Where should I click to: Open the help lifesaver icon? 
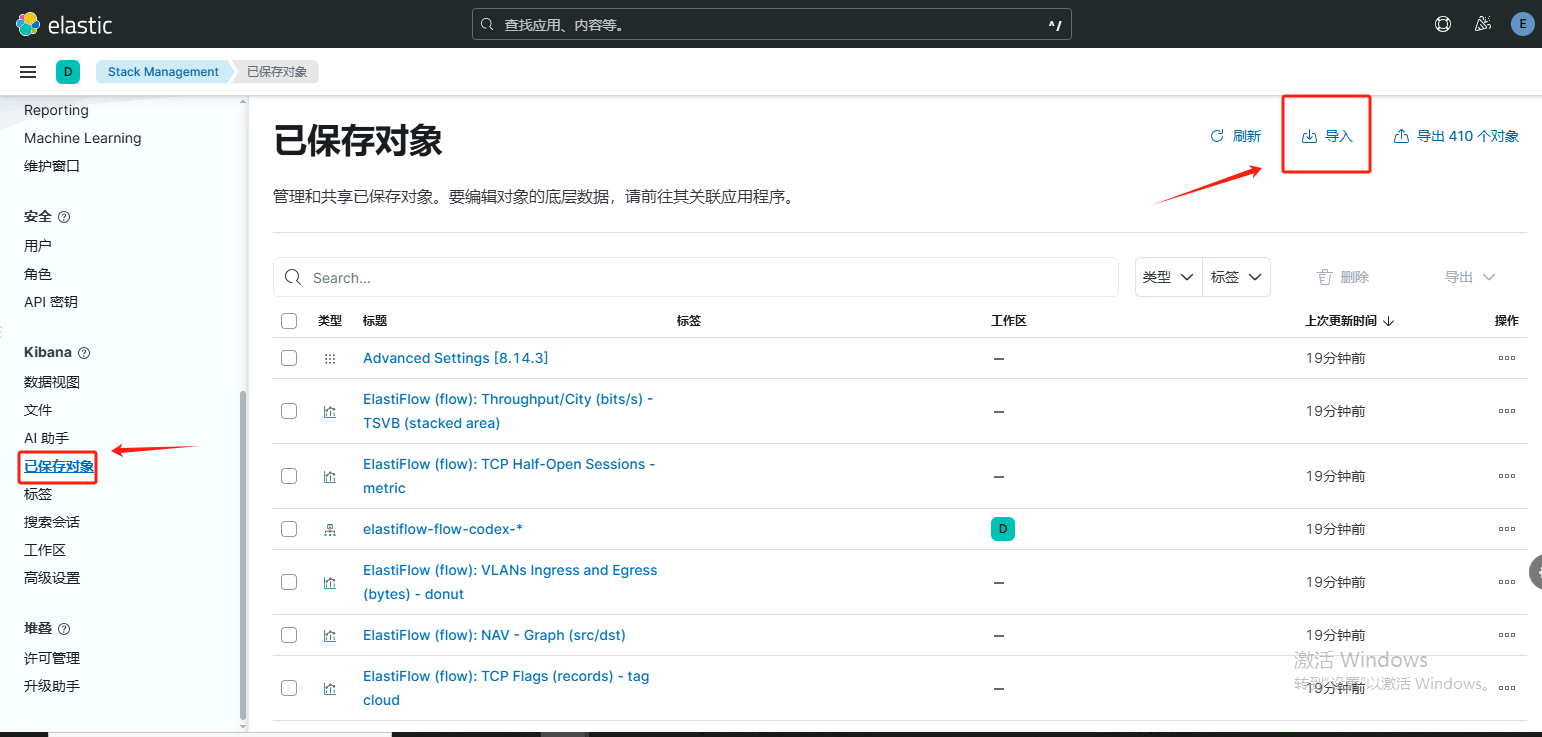[x=1443, y=24]
